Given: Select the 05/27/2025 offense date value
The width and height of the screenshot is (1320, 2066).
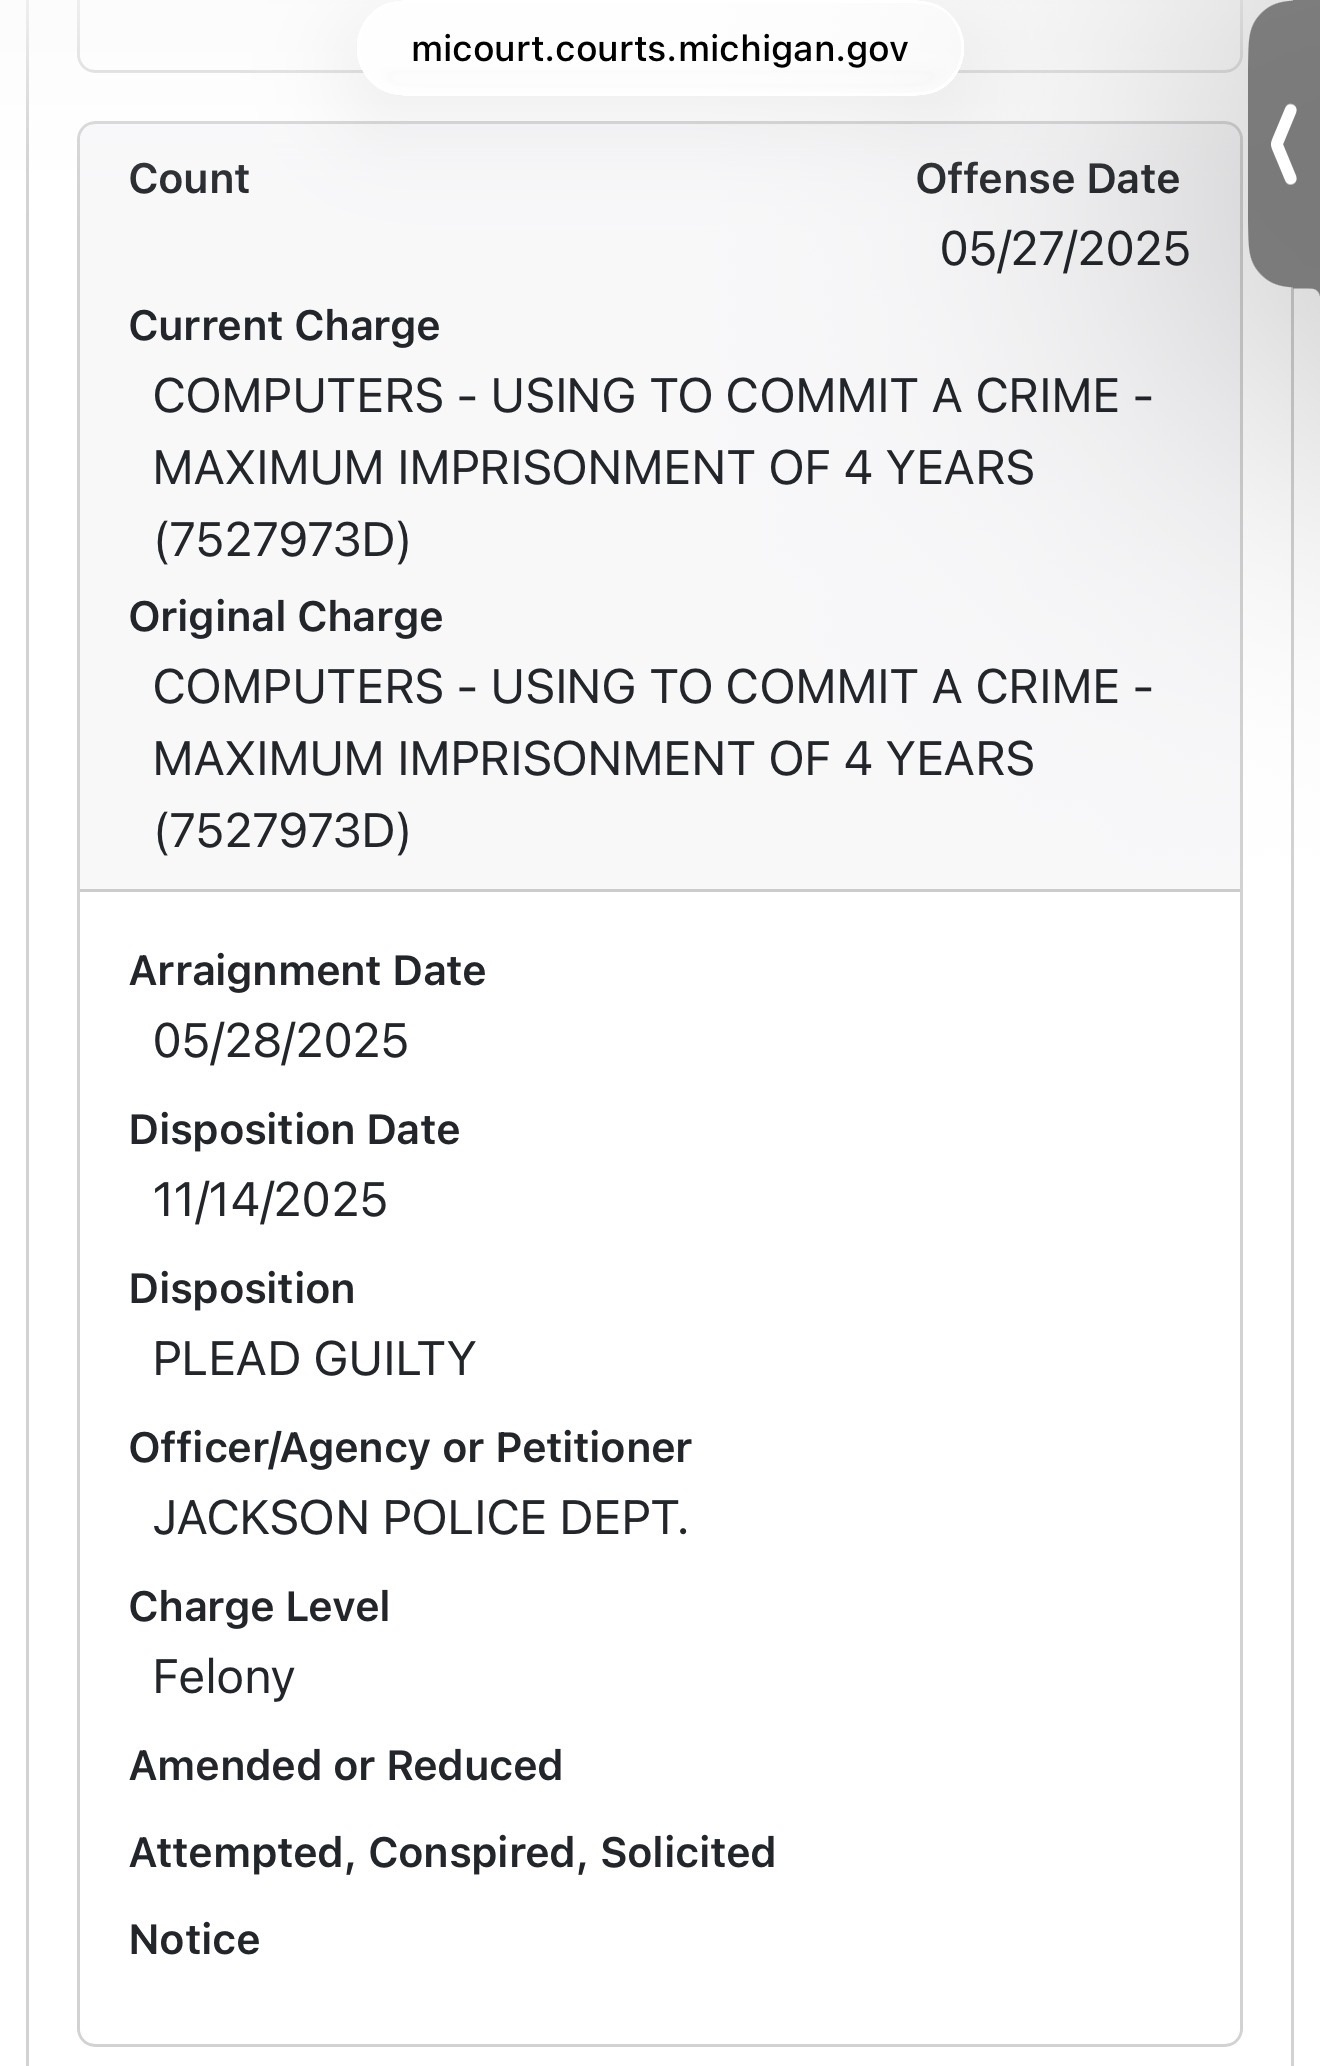Looking at the screenshot, I should coord(1064,249).
